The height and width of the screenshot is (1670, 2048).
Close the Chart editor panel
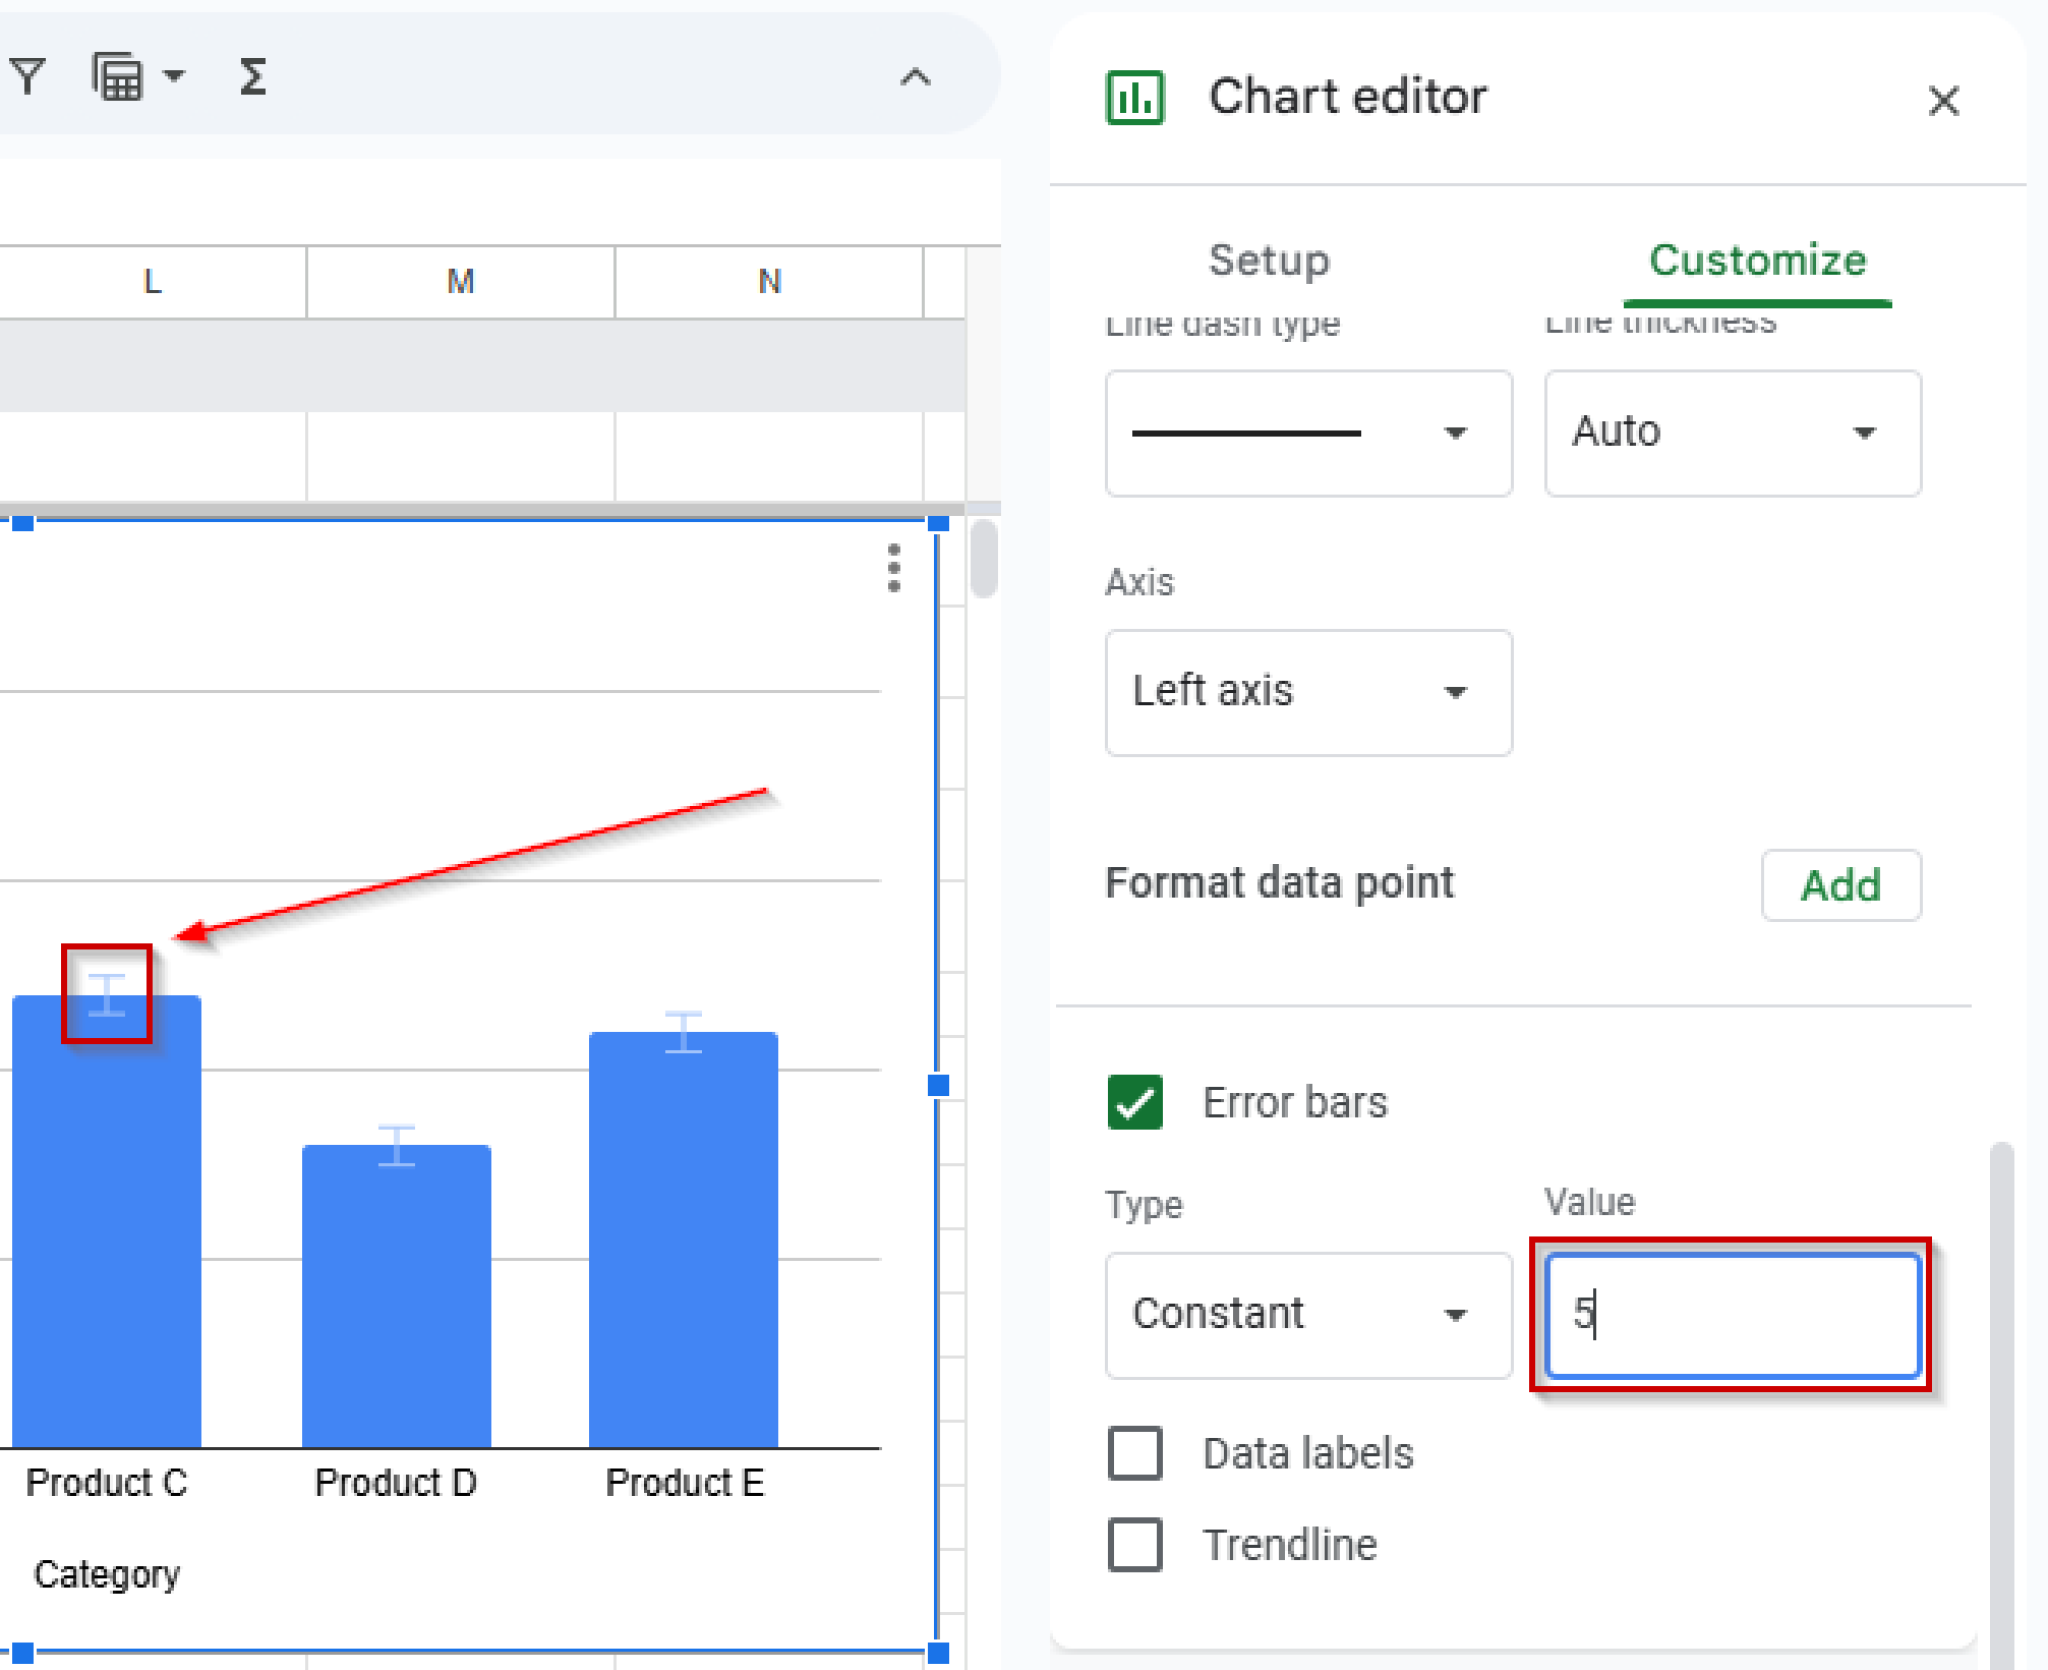coord(1943,100)
